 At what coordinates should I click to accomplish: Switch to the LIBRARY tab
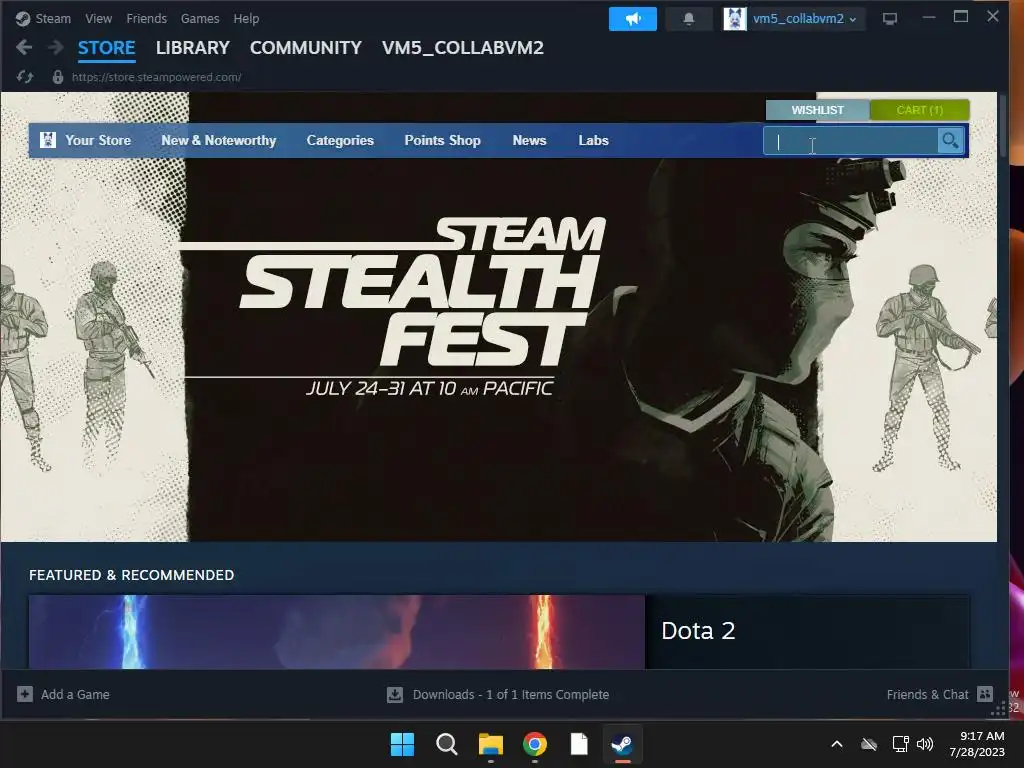(x=193, y=48)
